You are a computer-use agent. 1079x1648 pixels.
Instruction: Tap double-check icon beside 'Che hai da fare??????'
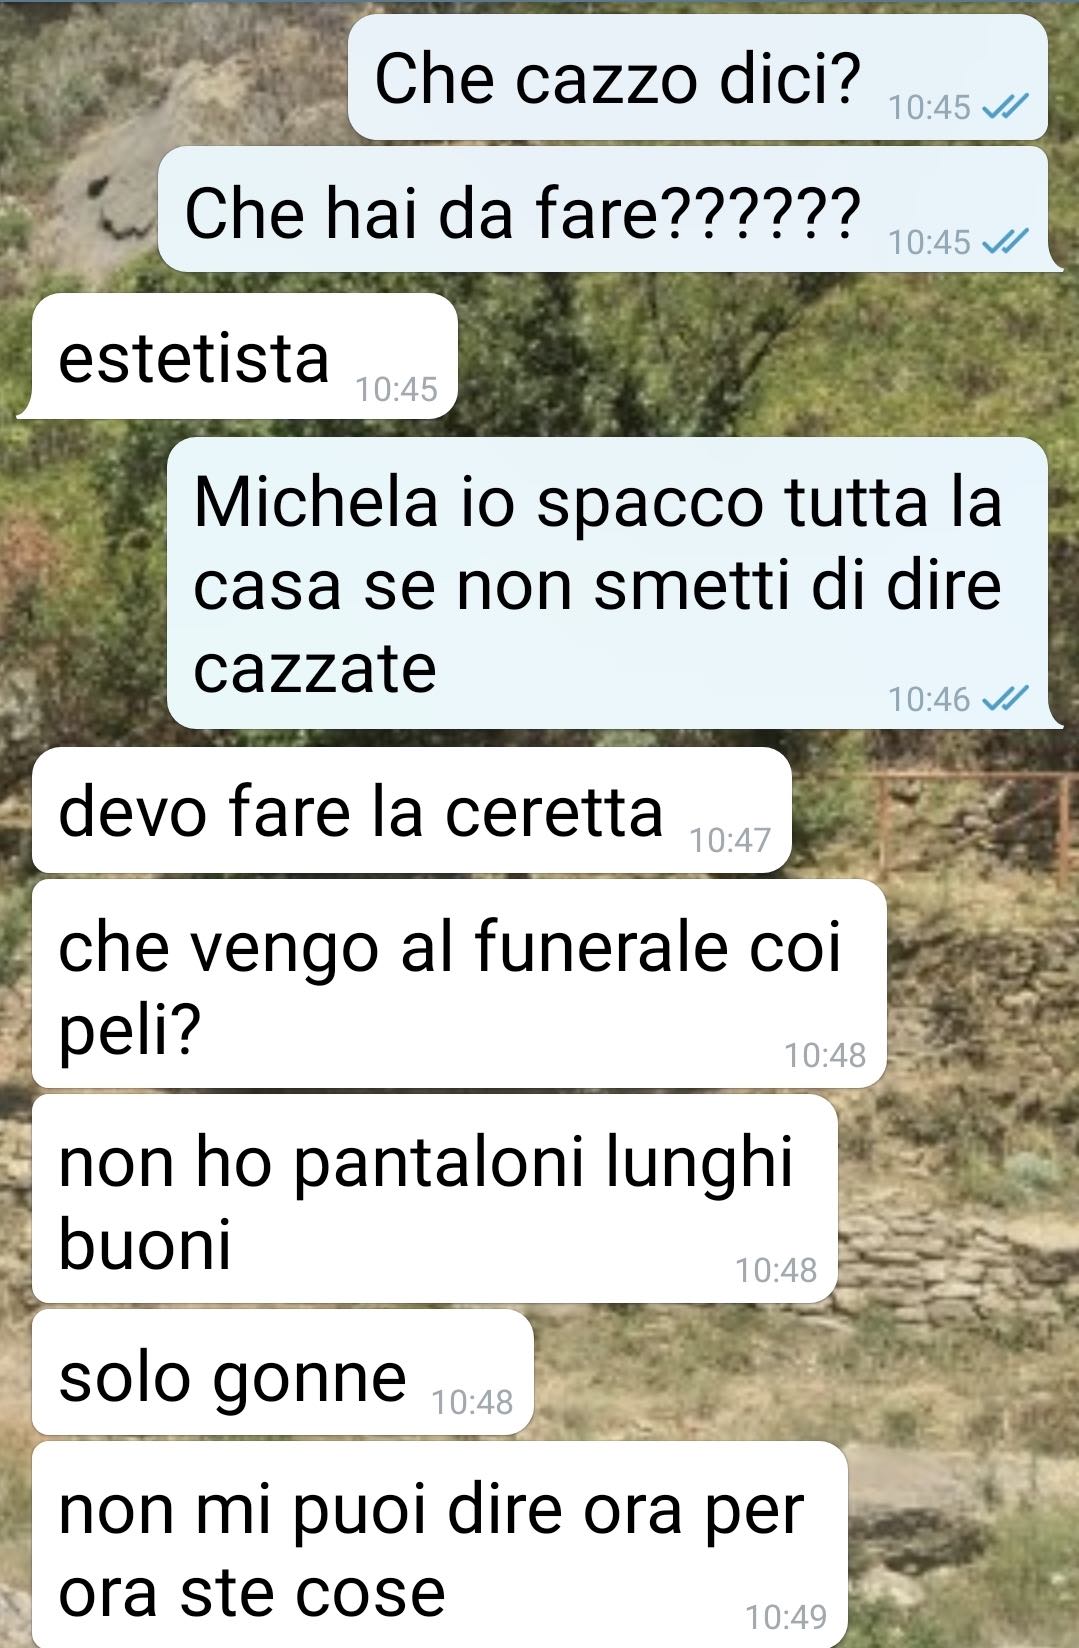coord(1006,241)
